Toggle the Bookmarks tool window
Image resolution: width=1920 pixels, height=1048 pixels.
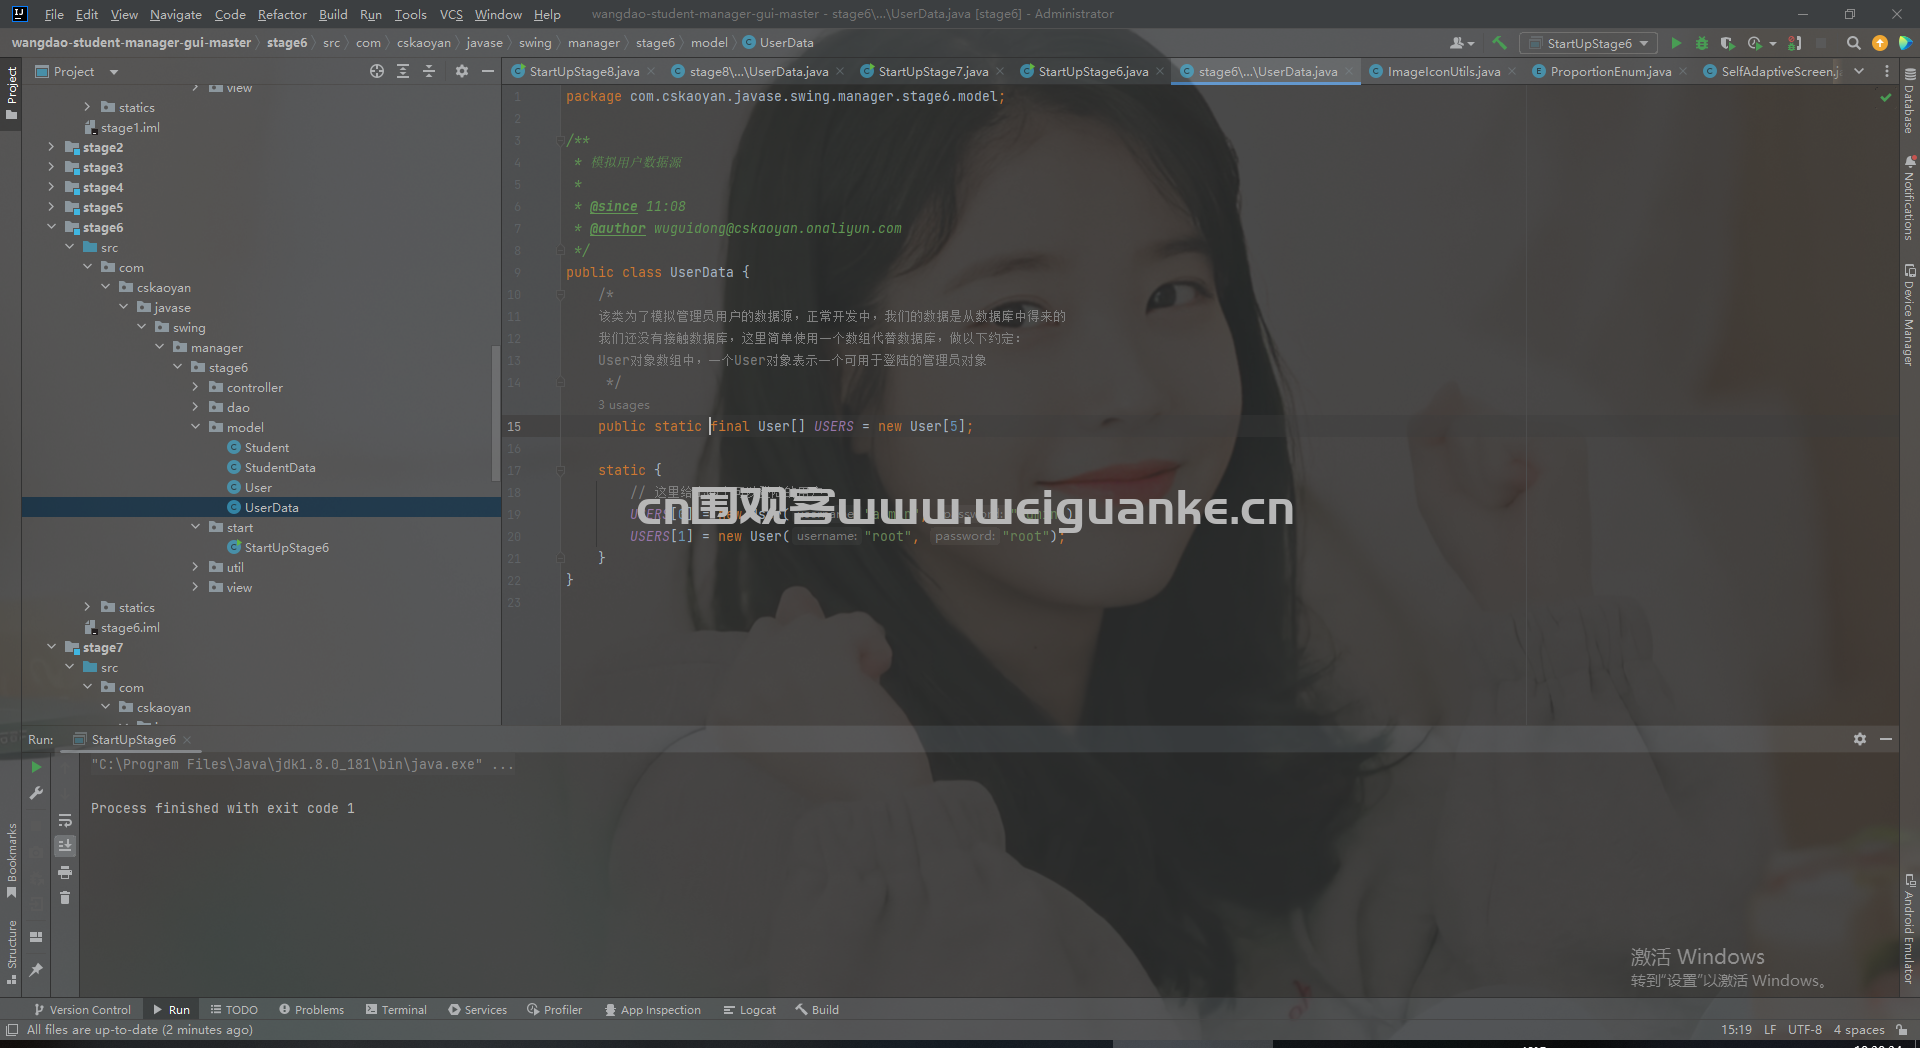point(12,861)
